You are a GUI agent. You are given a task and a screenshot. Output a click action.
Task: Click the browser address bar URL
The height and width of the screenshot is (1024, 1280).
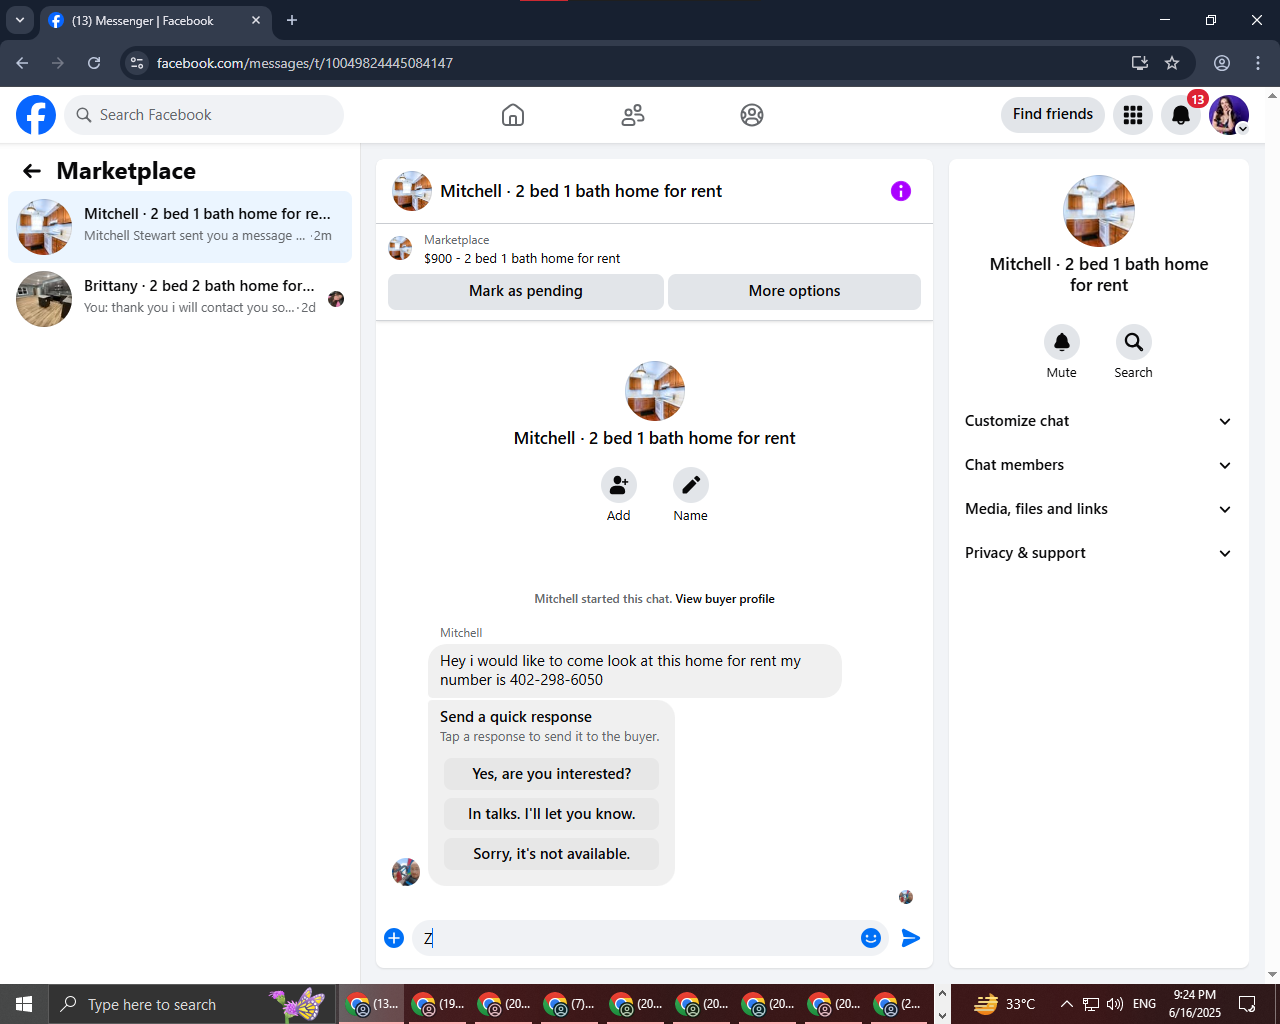point(305,63)
